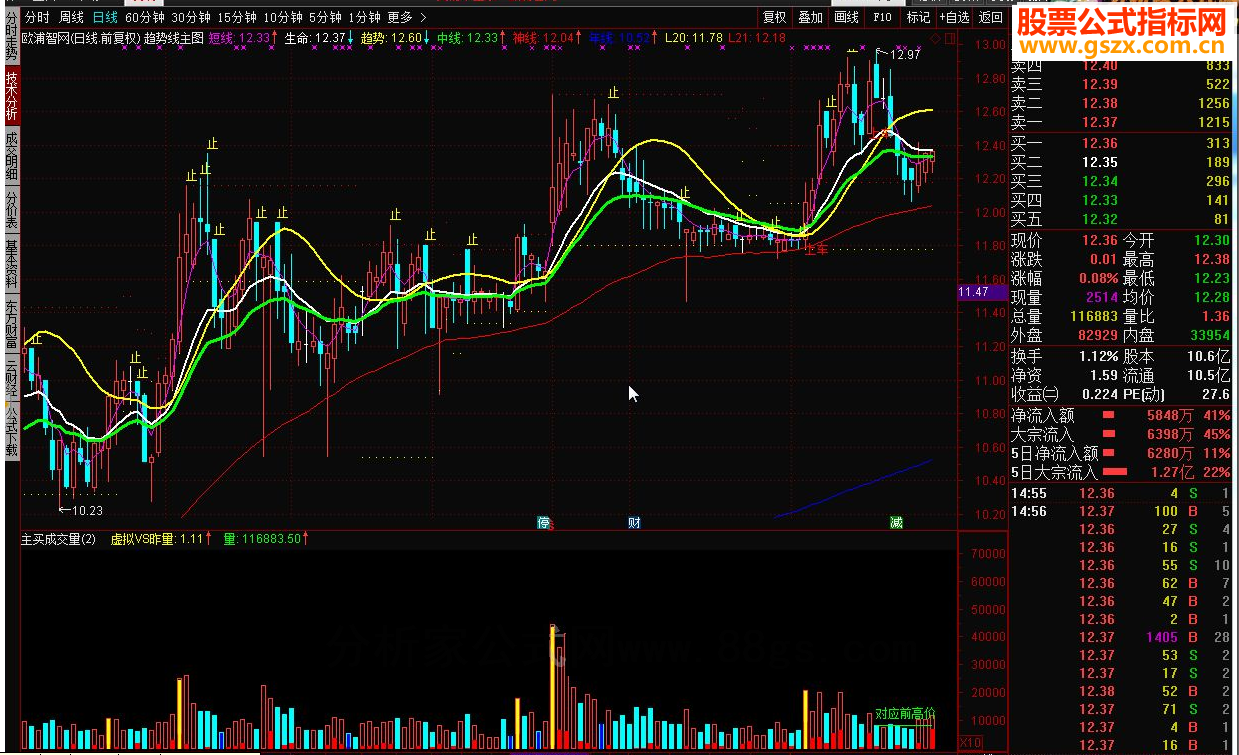
Task: Open the 分价表 sidebar tab
Action: point(11,211)
